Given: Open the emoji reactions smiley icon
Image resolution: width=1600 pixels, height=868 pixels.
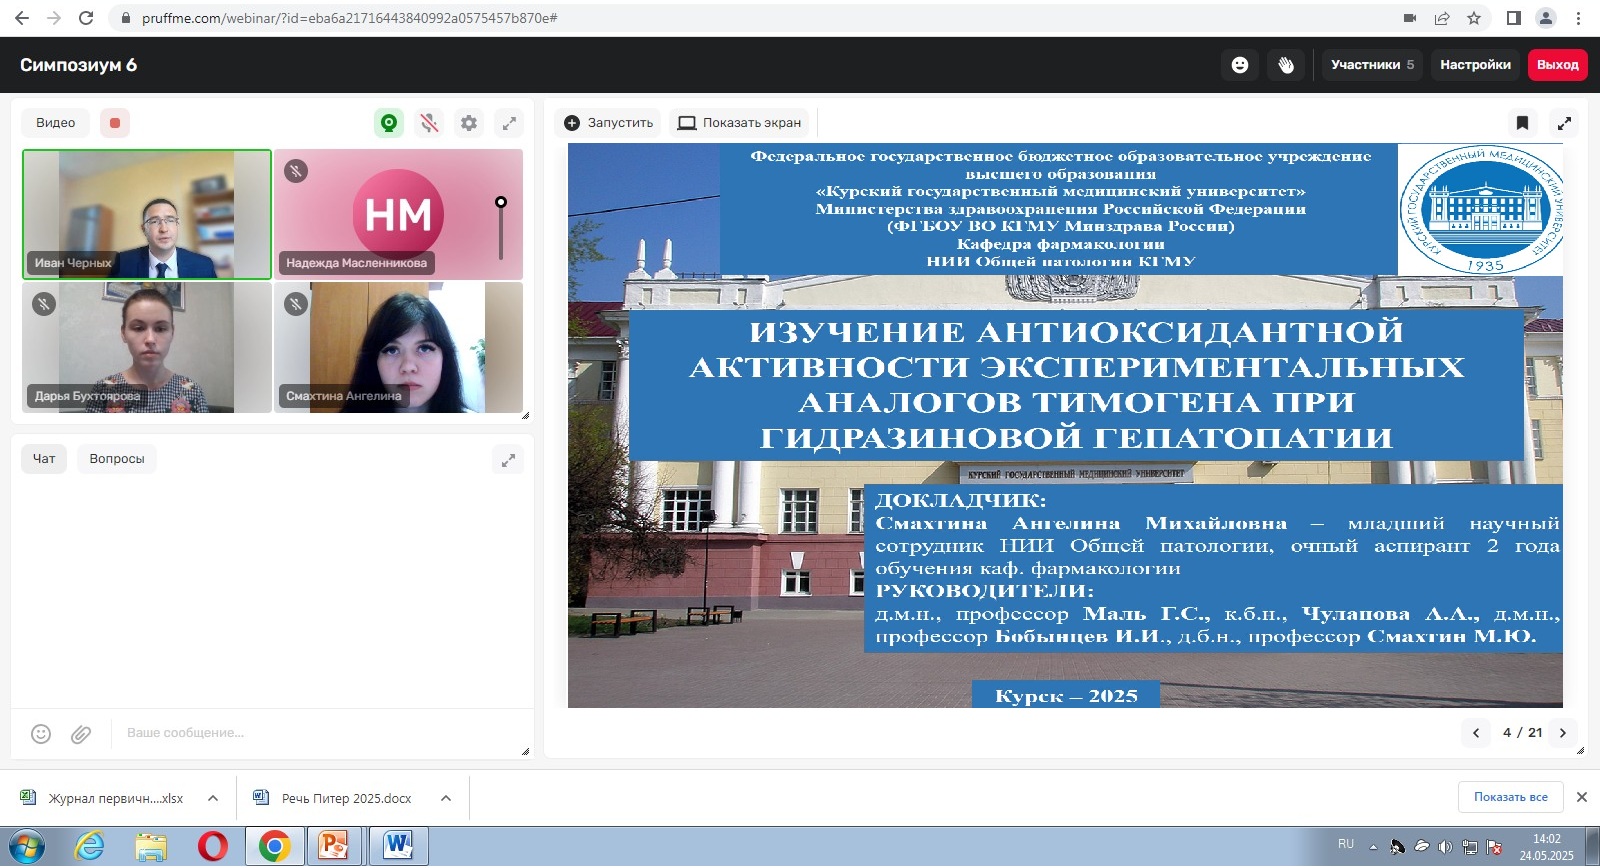Looking at the screenshot, I should pyautogui.click(x=1239, y=65).
